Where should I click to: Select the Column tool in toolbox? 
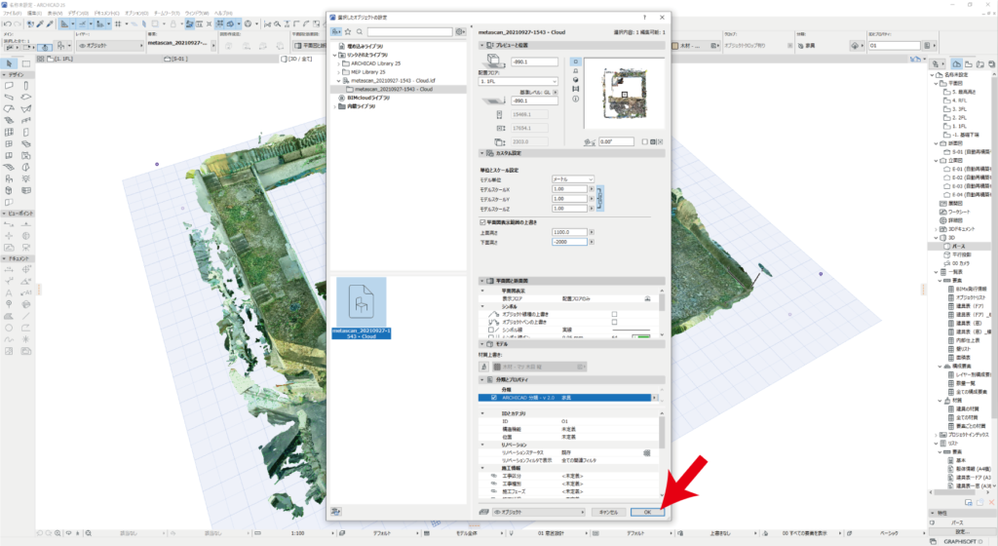tap(25, 85)
